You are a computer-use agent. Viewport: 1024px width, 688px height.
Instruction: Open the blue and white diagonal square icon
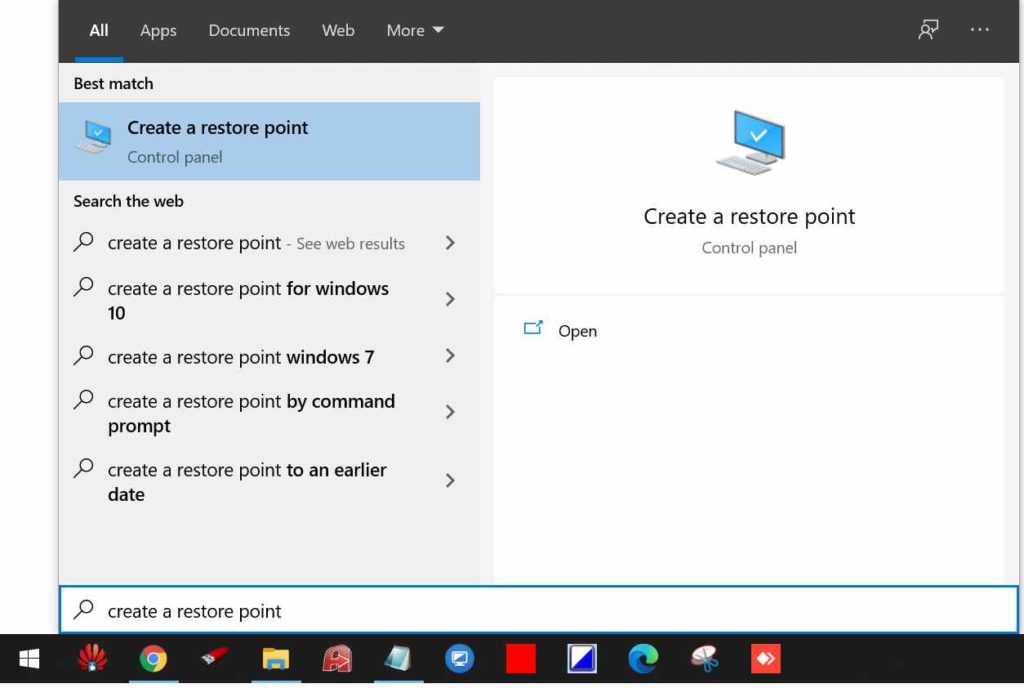(x=582, y=659)
